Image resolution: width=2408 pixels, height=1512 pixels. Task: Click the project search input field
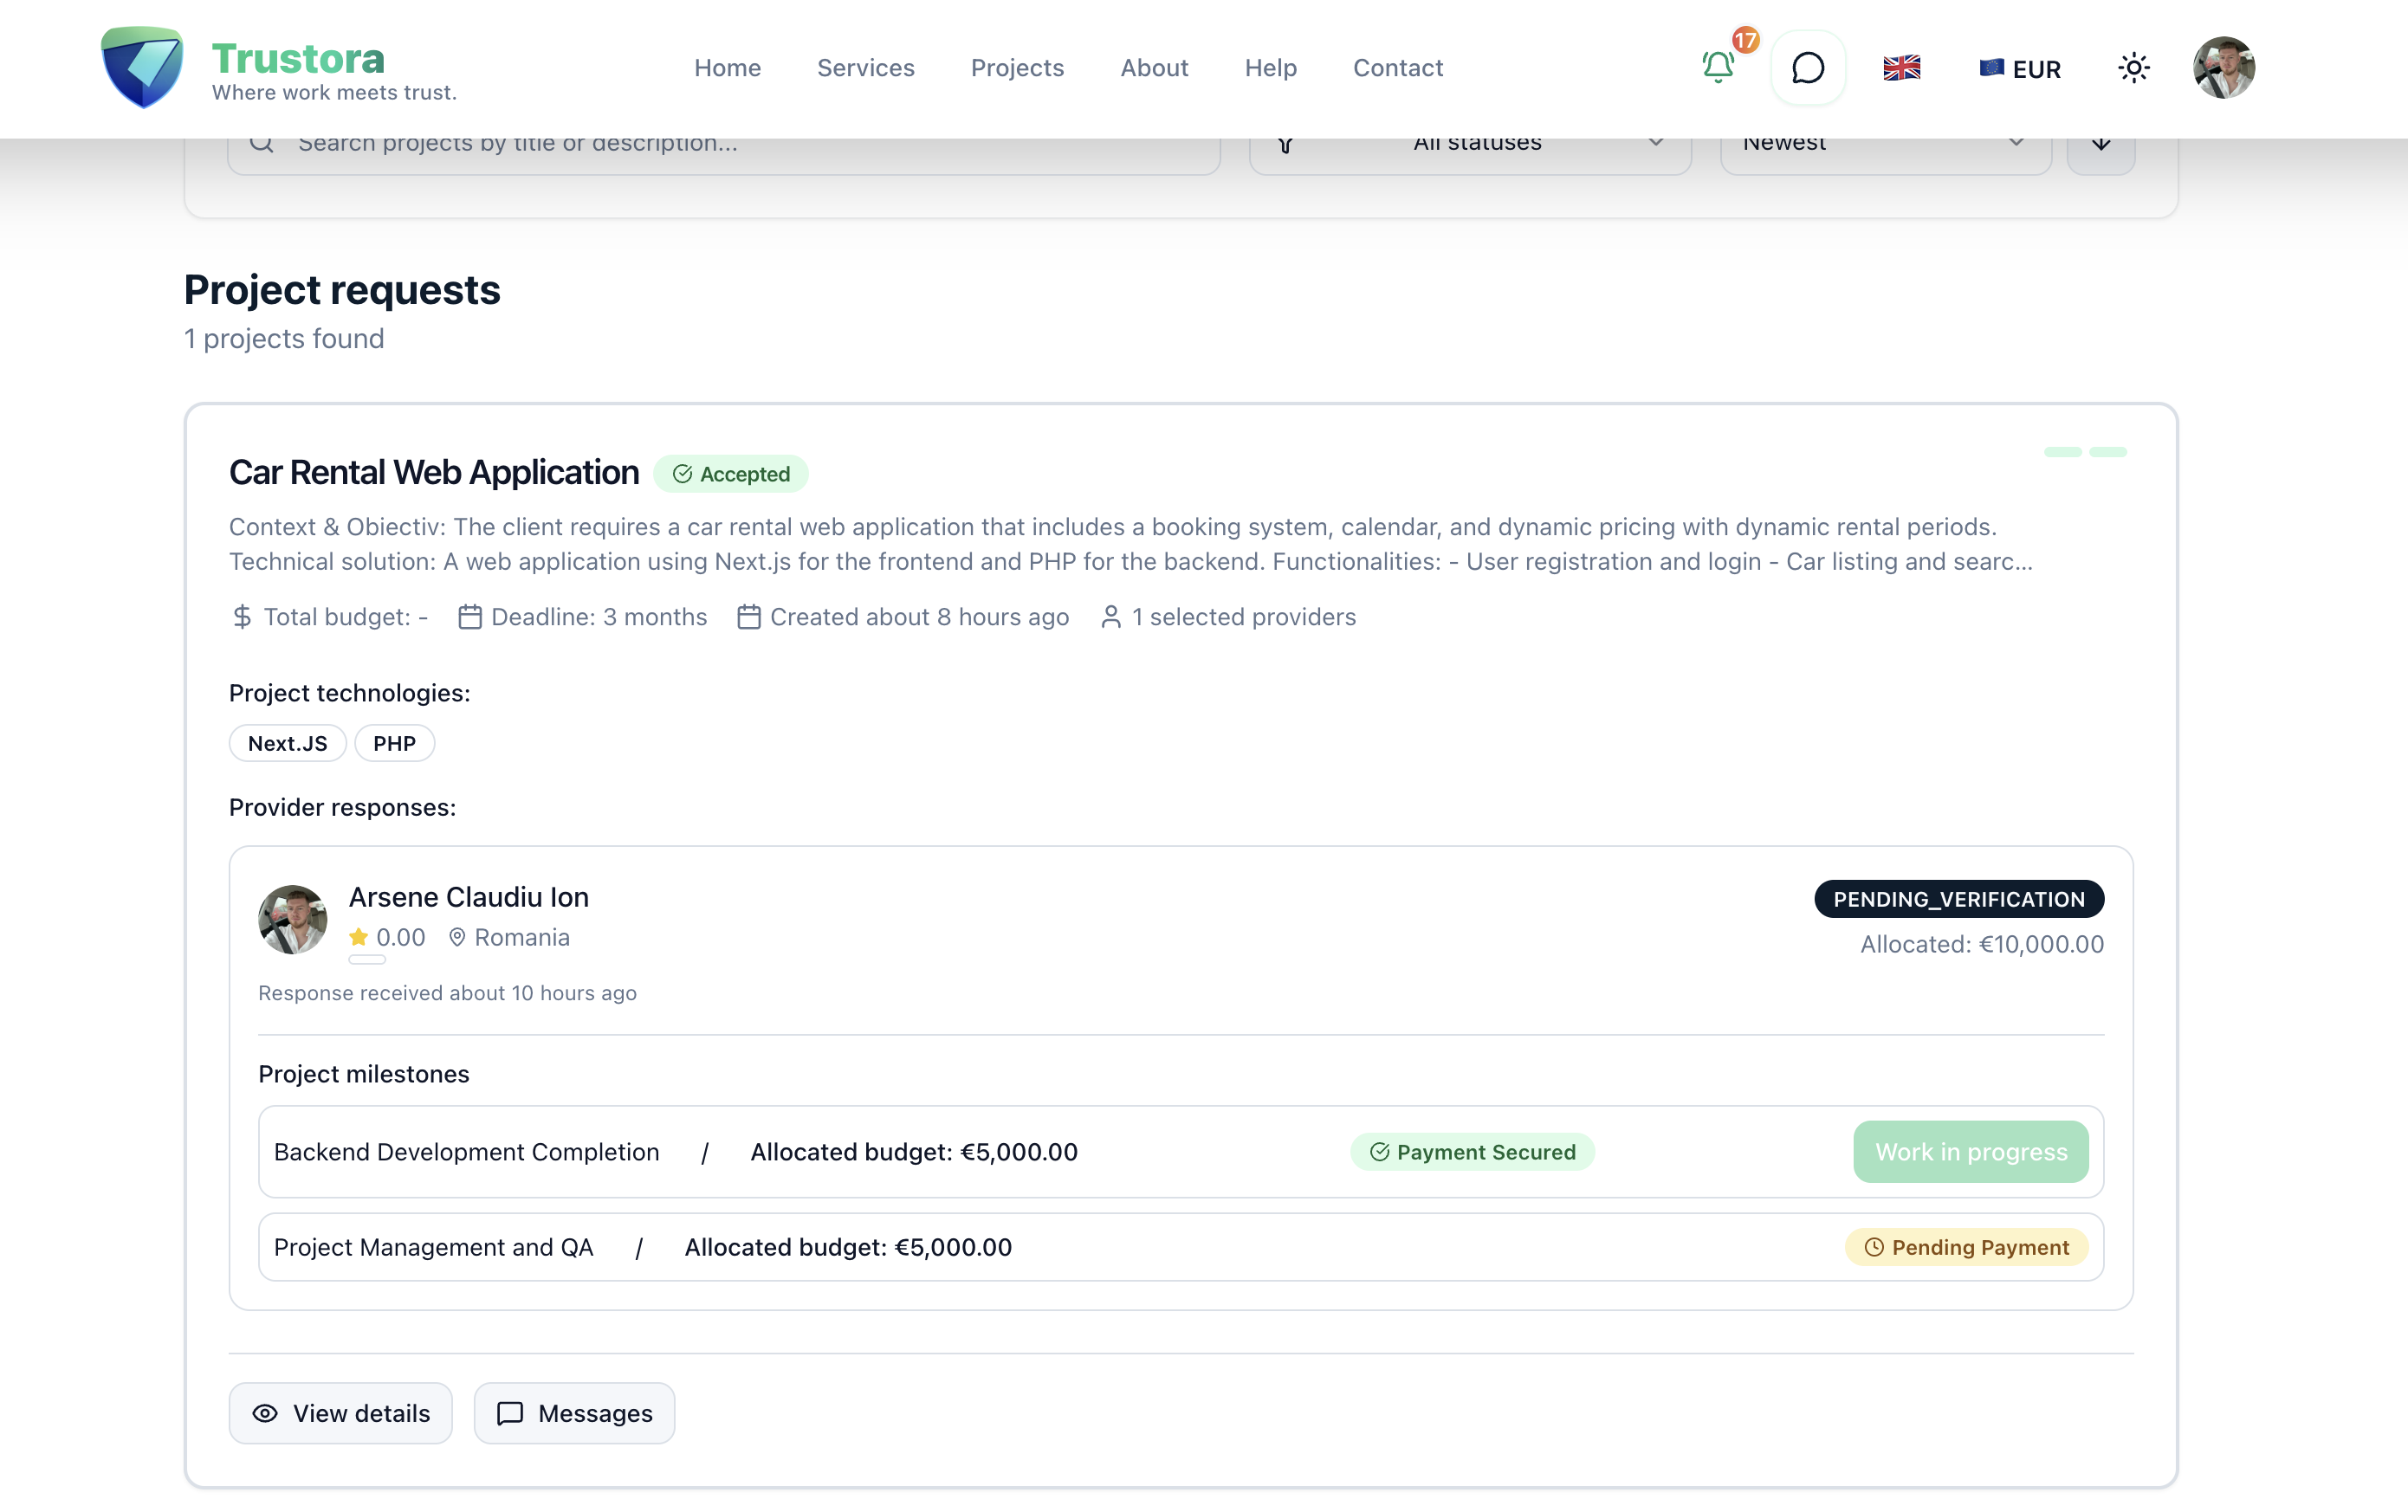click(700, 143)
